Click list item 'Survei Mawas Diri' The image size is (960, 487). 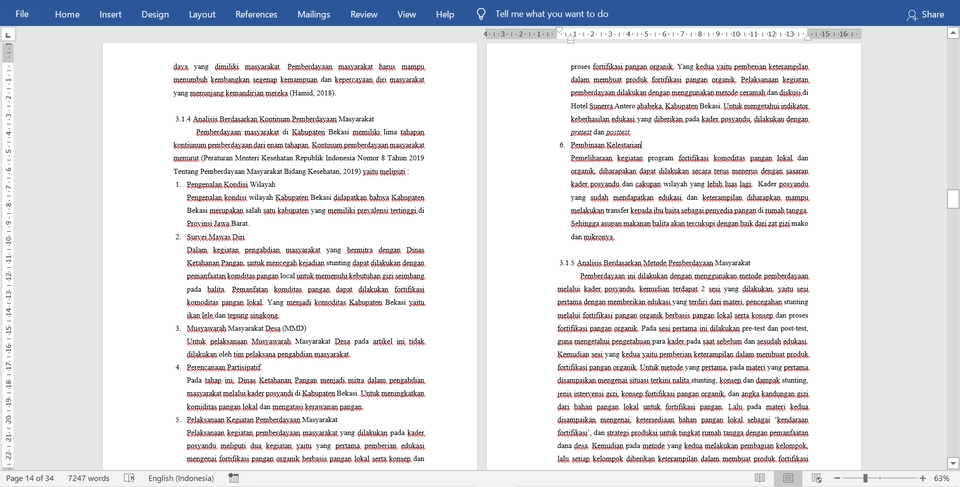pos(216,237)
